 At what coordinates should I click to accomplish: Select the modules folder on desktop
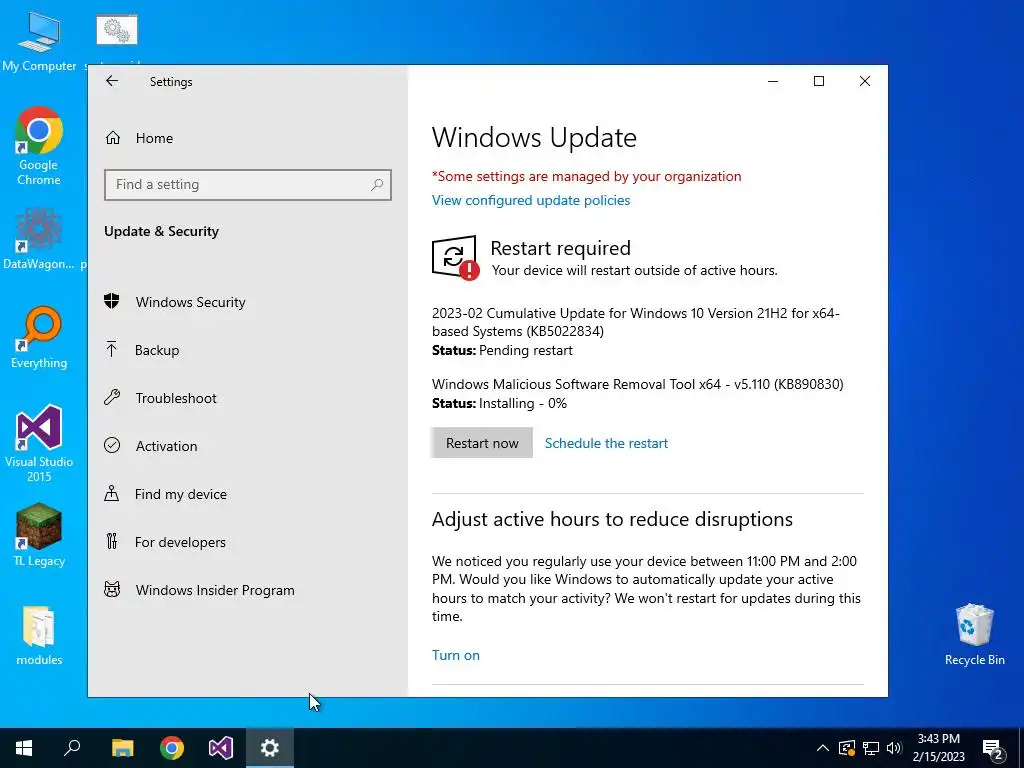(x=39, y=635)
